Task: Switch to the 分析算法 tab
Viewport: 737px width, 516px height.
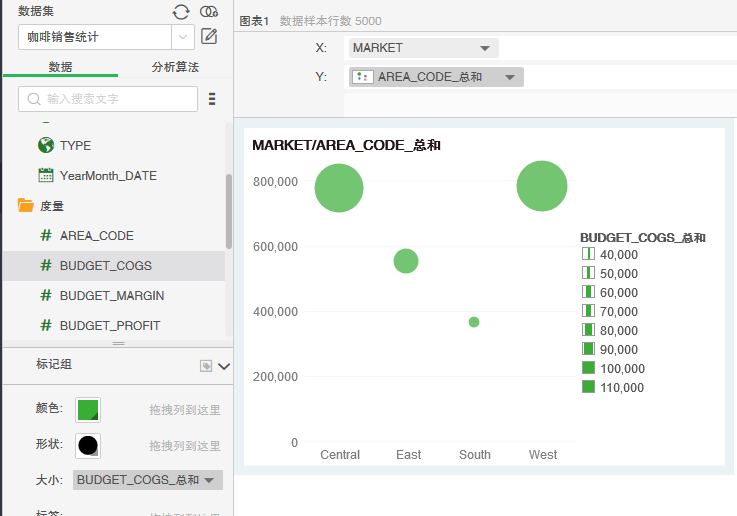Action: pos(175,67)
